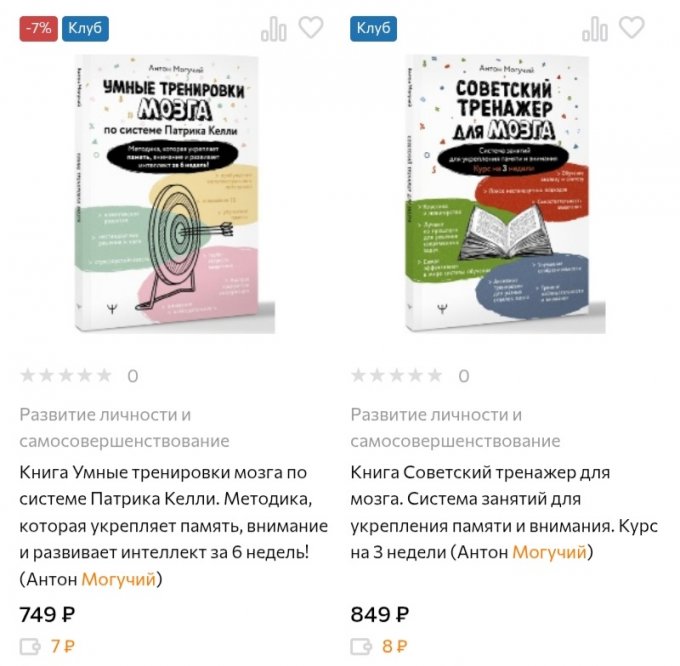Open Умные тренировки мозга cover image

point(174,194)
